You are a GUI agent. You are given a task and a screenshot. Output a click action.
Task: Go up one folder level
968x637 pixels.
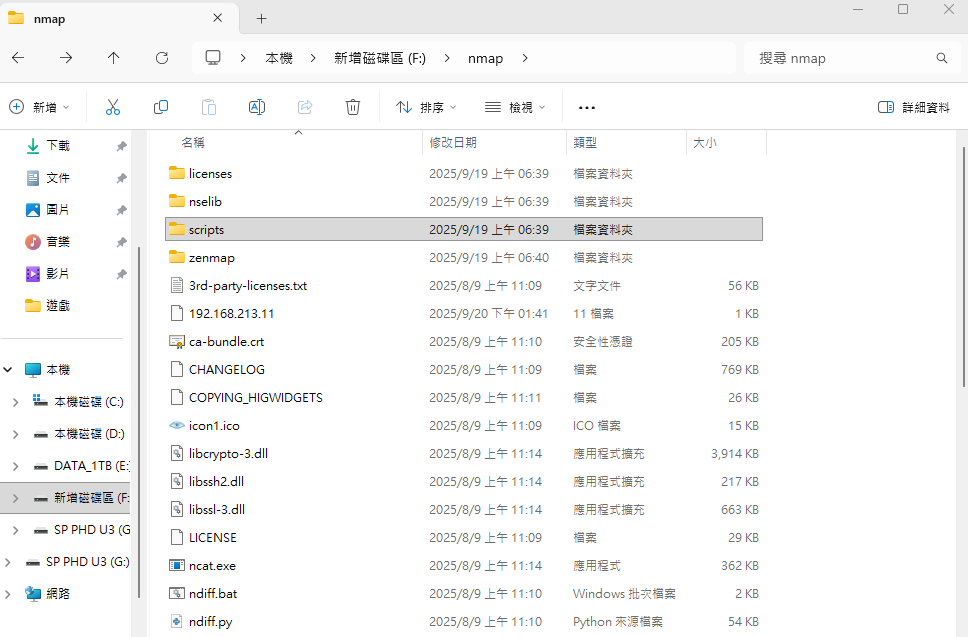[114, 58]
